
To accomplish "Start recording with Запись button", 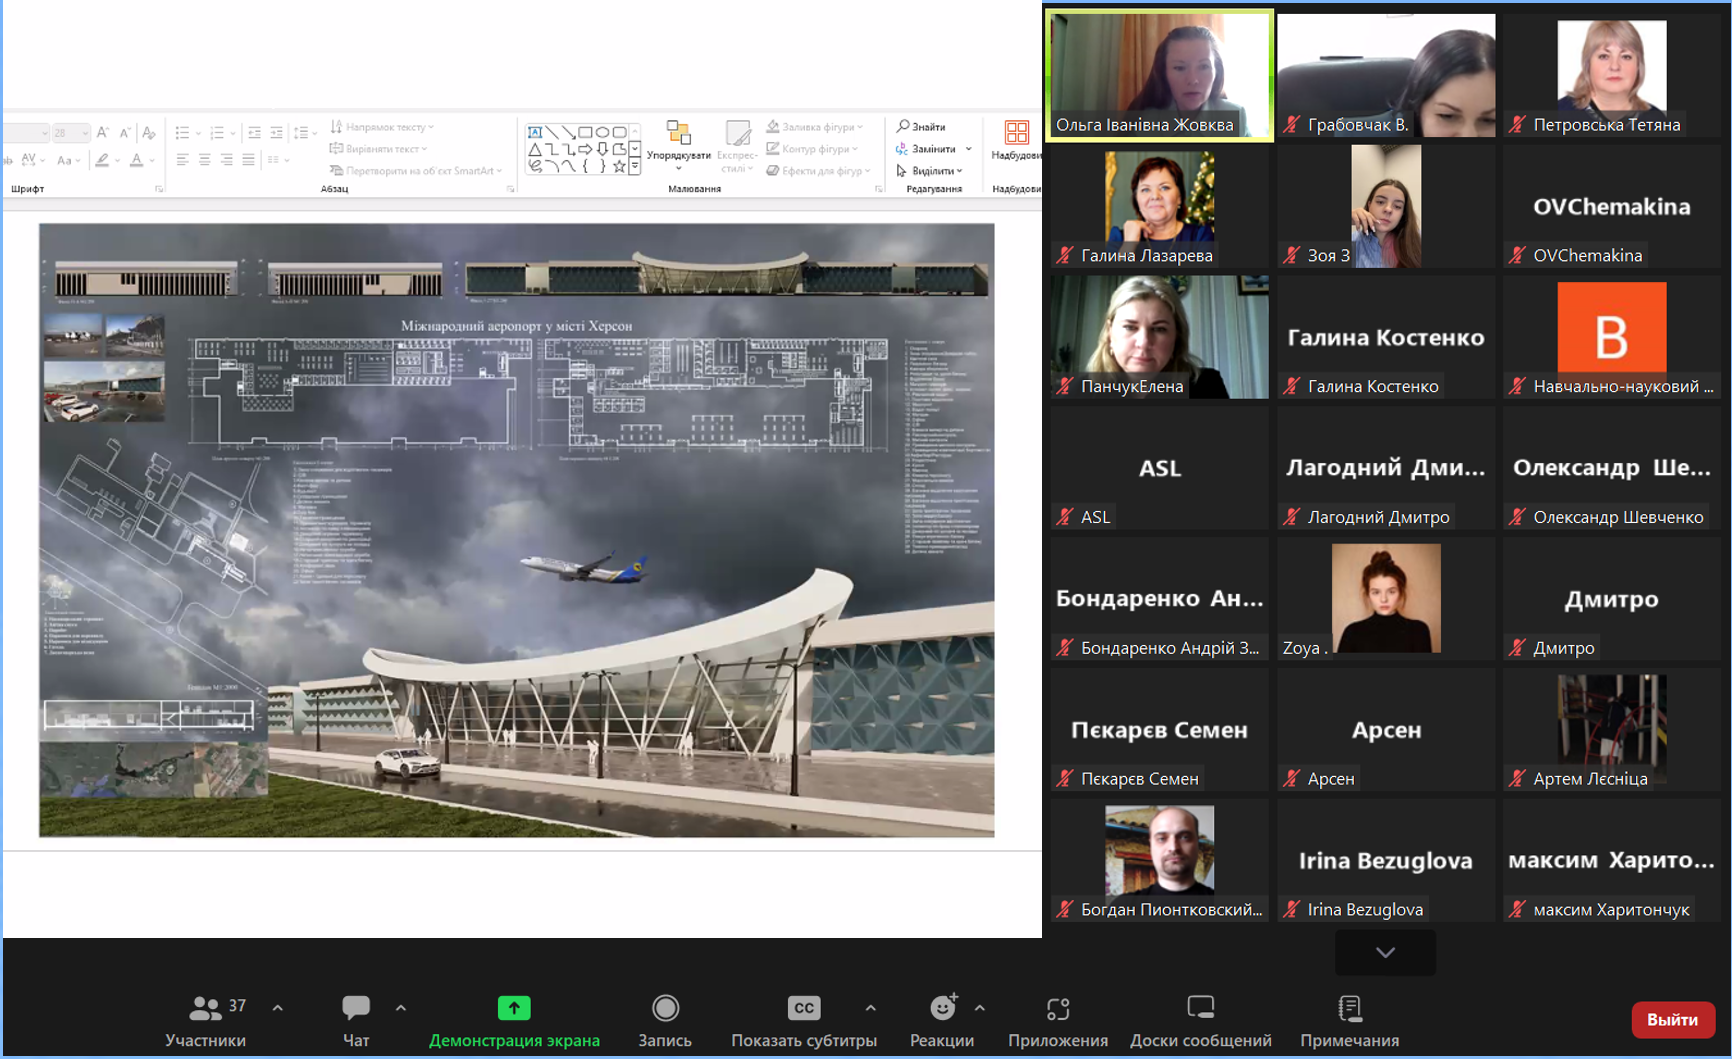I will 665,1020.
